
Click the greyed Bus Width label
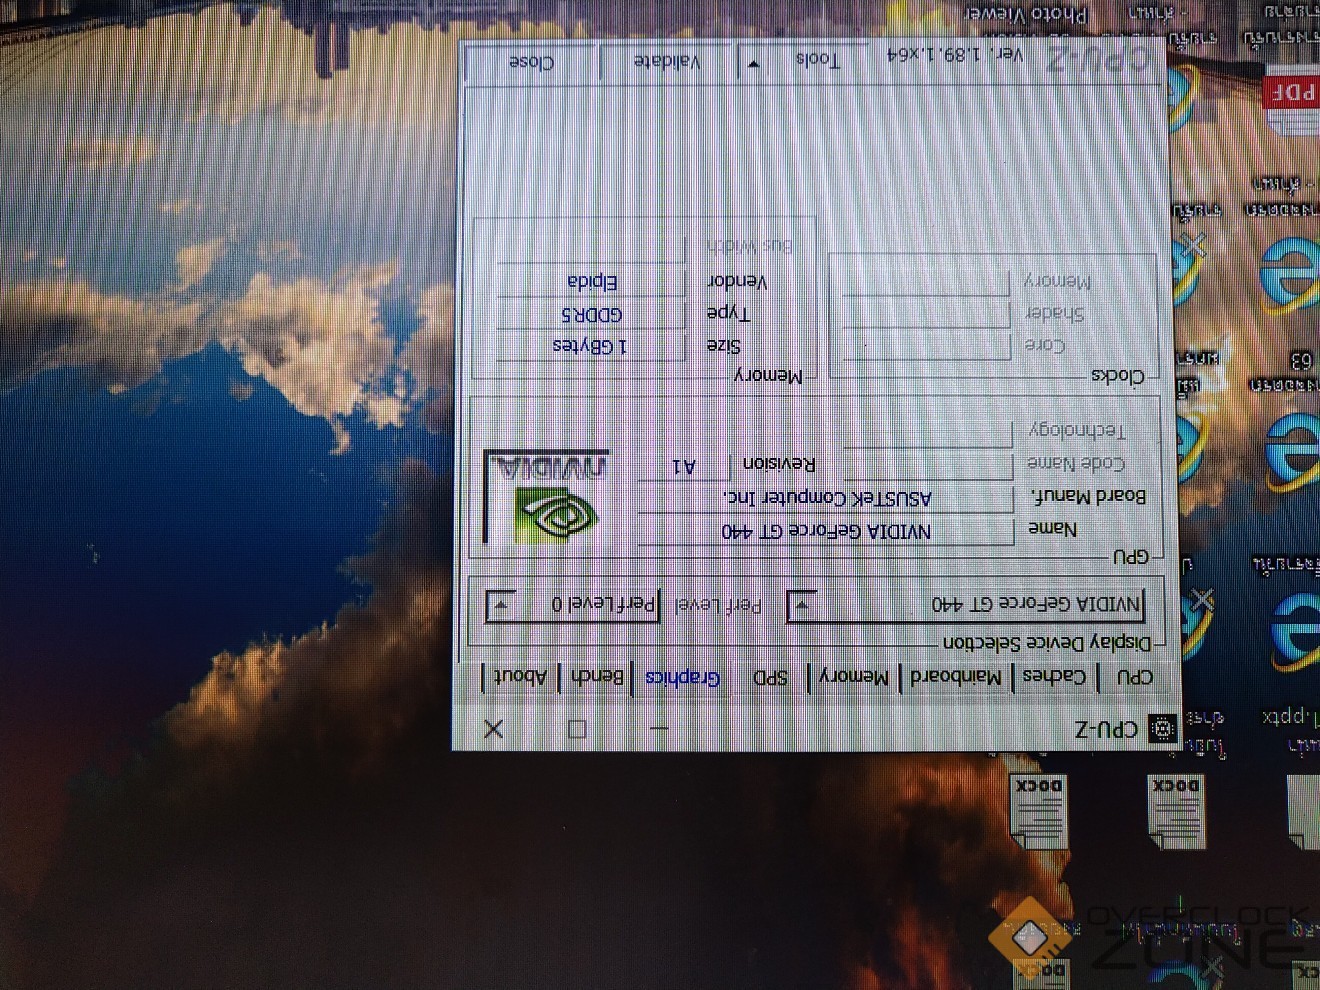pyautogui.click(x=749, y=246)
